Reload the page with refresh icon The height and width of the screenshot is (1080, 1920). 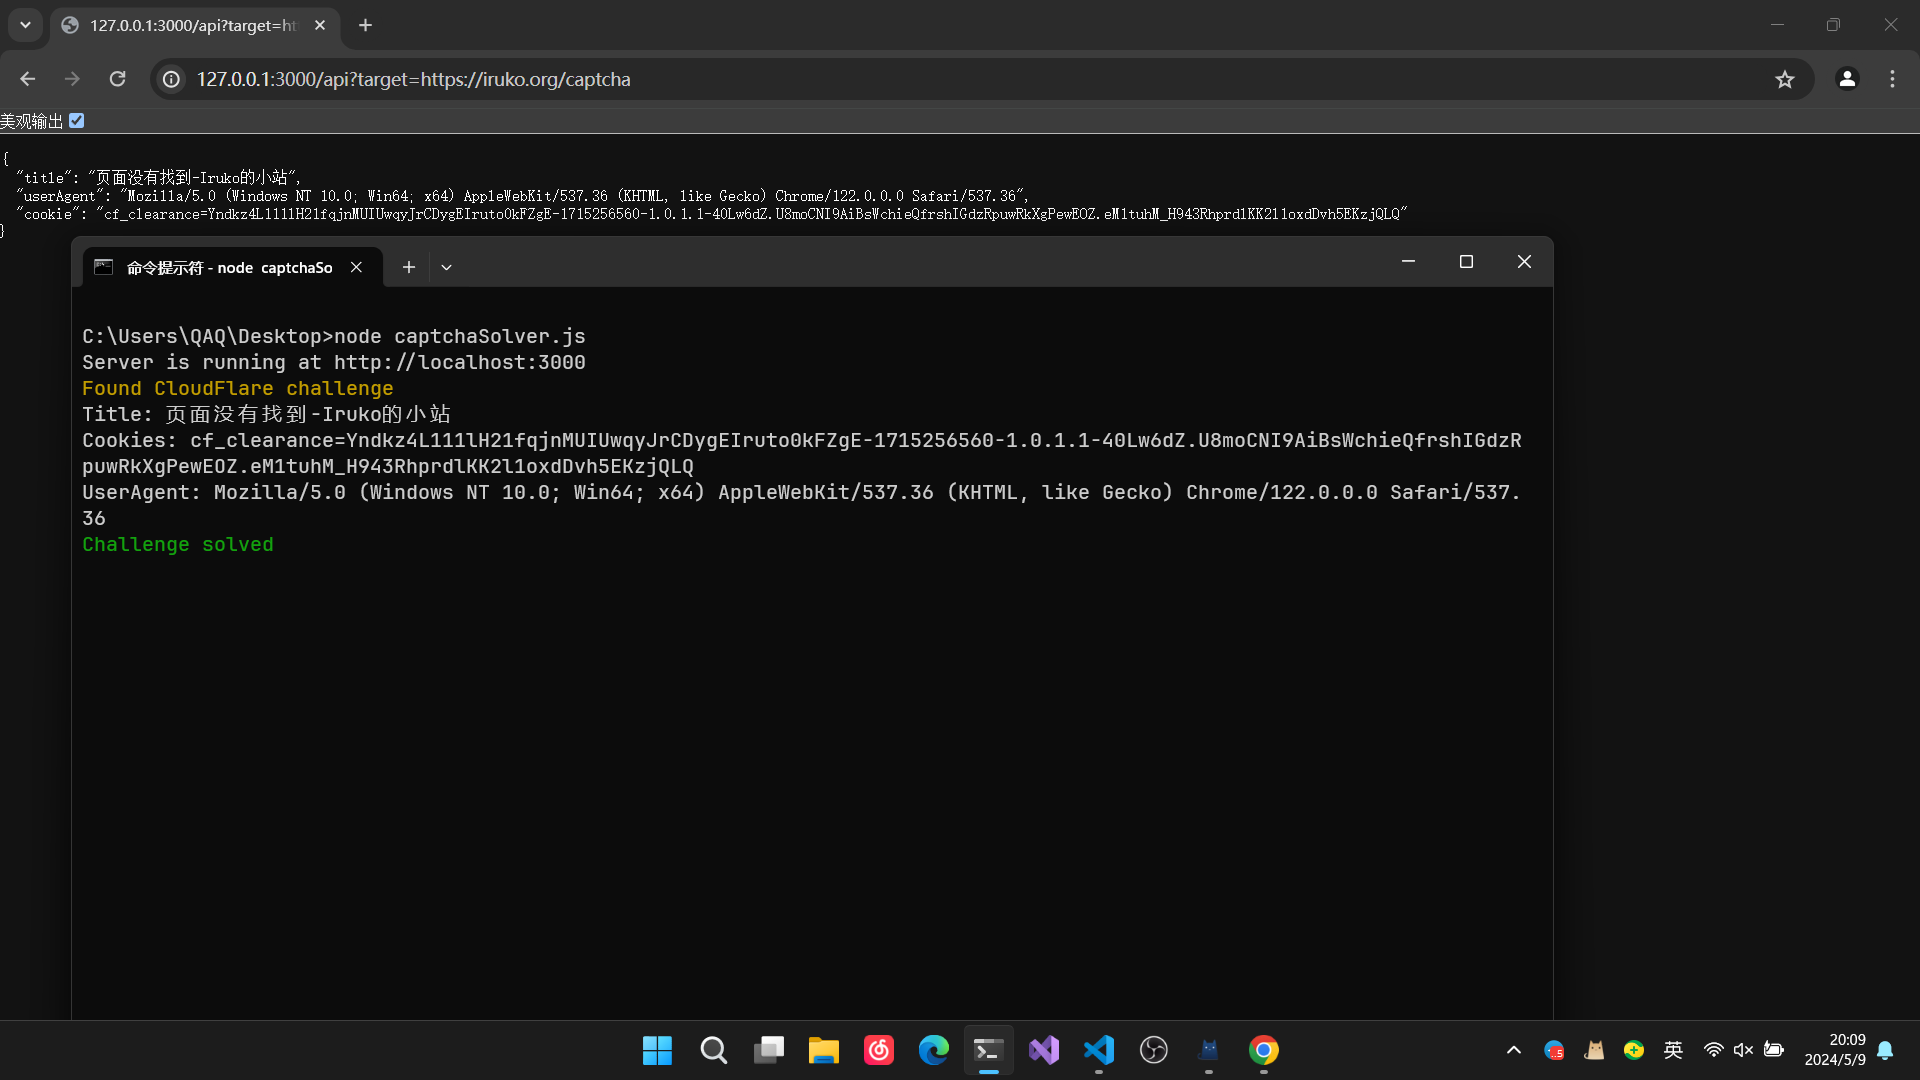(x=117, y=79)
